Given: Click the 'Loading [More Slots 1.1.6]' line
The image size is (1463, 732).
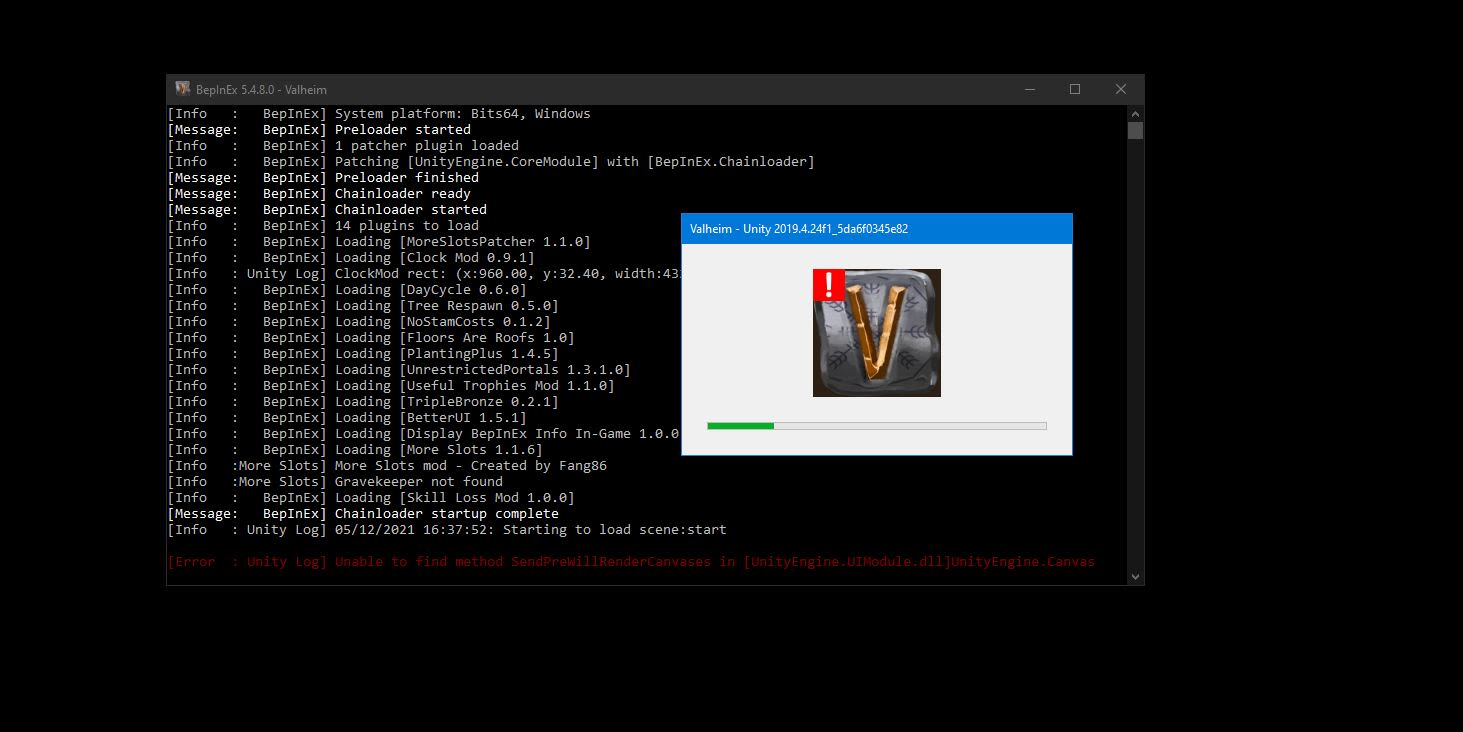Looking at the screenshot, I should (355, 450).
